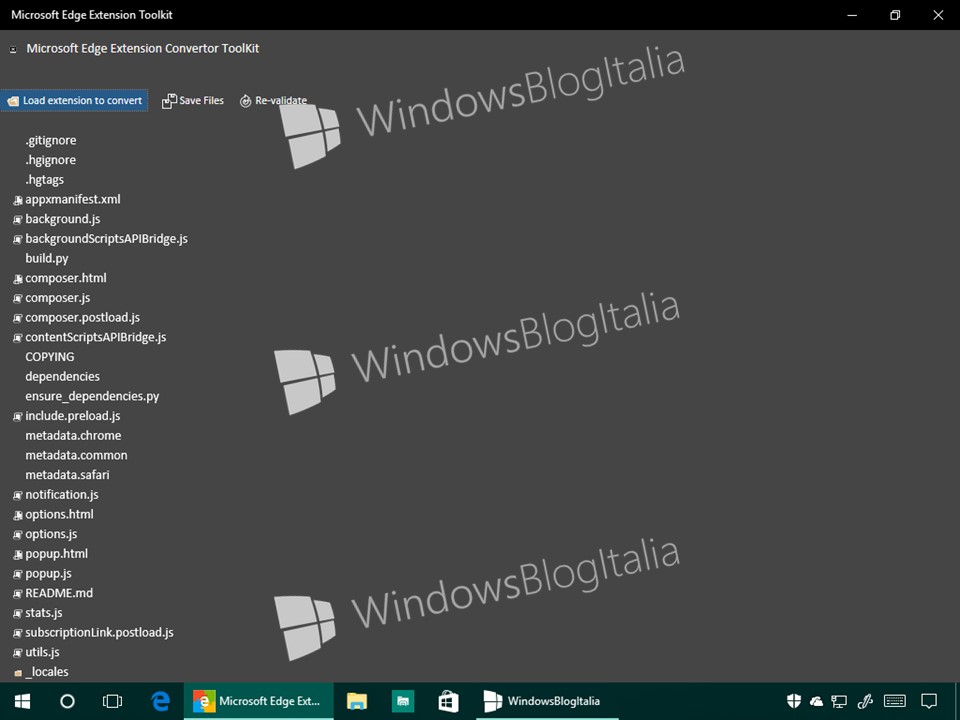960x720 pixels.
Task: Click the icon next to options.js
Action: tap(18, 535)
